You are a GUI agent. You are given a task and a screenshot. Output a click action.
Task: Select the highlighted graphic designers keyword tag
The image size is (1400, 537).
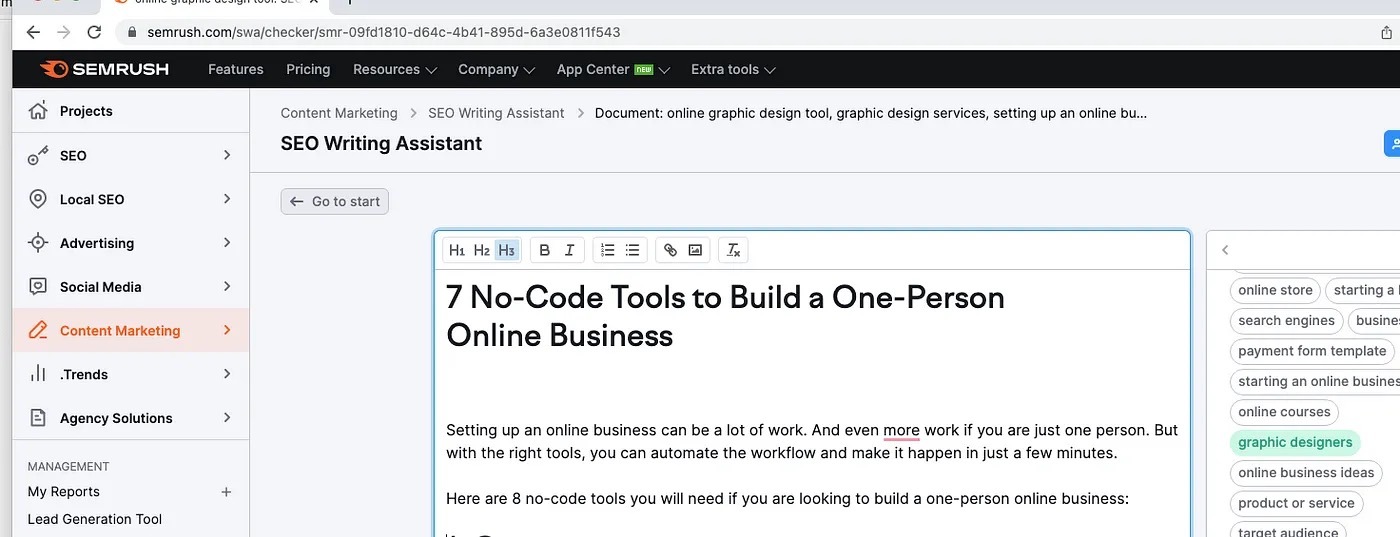click(x=1294, y=442)
